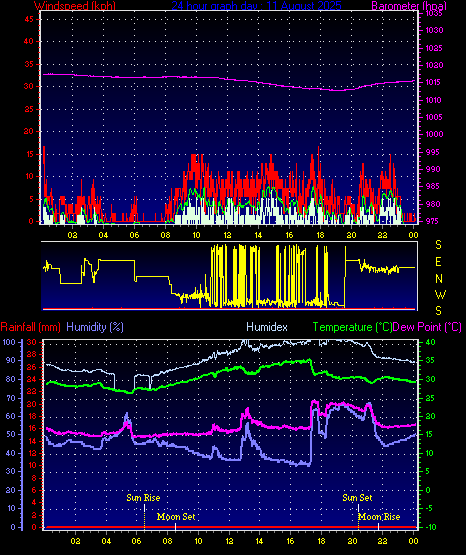Click the Temperature (°C) legend label
This screenshot has height=555, width=466.
click(352, 327)
